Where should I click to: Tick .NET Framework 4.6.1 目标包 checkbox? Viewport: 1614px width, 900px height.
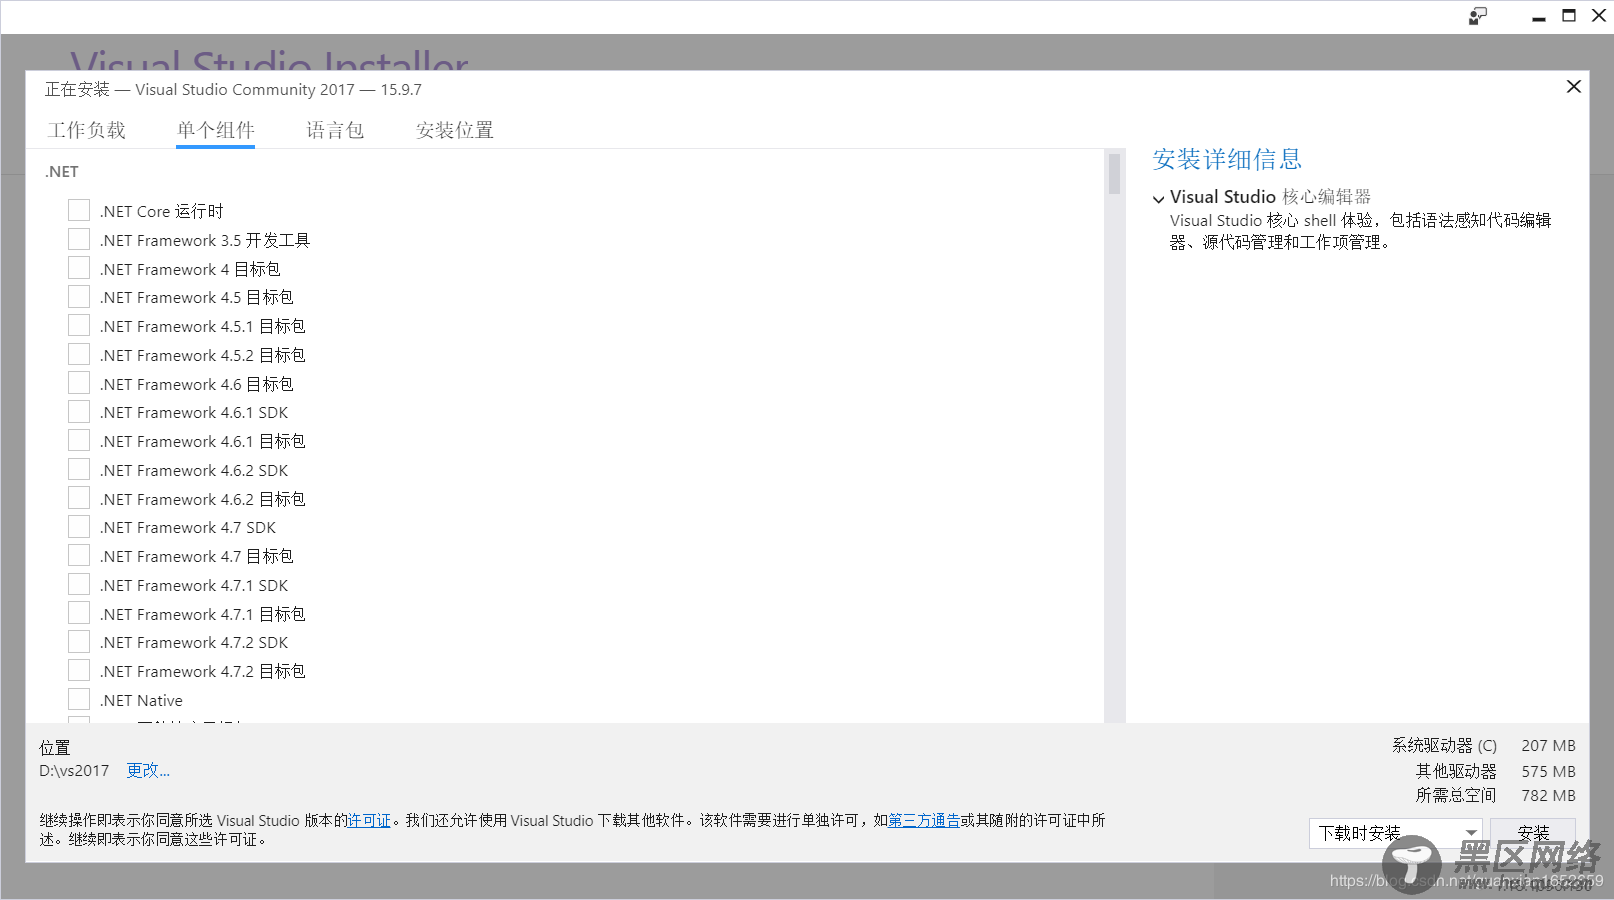pos(79,440)
